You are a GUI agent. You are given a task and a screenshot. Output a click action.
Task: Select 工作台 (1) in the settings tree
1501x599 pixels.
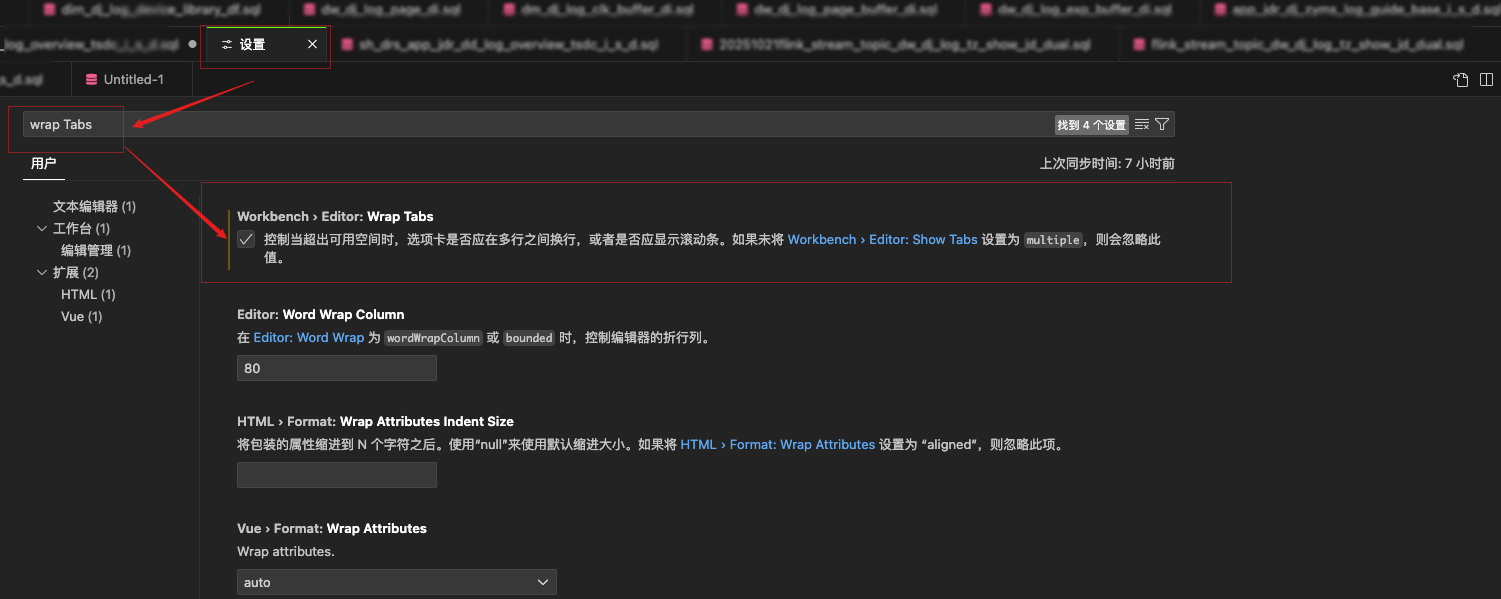point(81,229)
